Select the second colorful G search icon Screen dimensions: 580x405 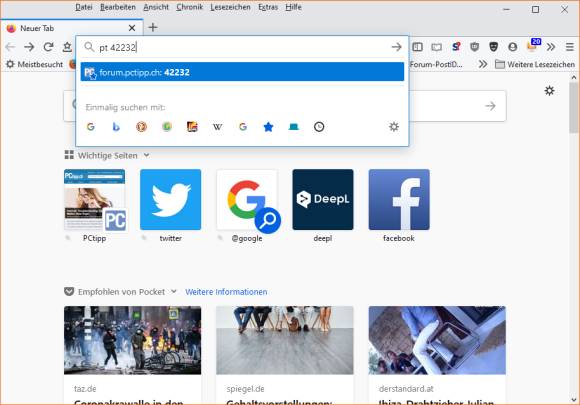coord(243,127)
